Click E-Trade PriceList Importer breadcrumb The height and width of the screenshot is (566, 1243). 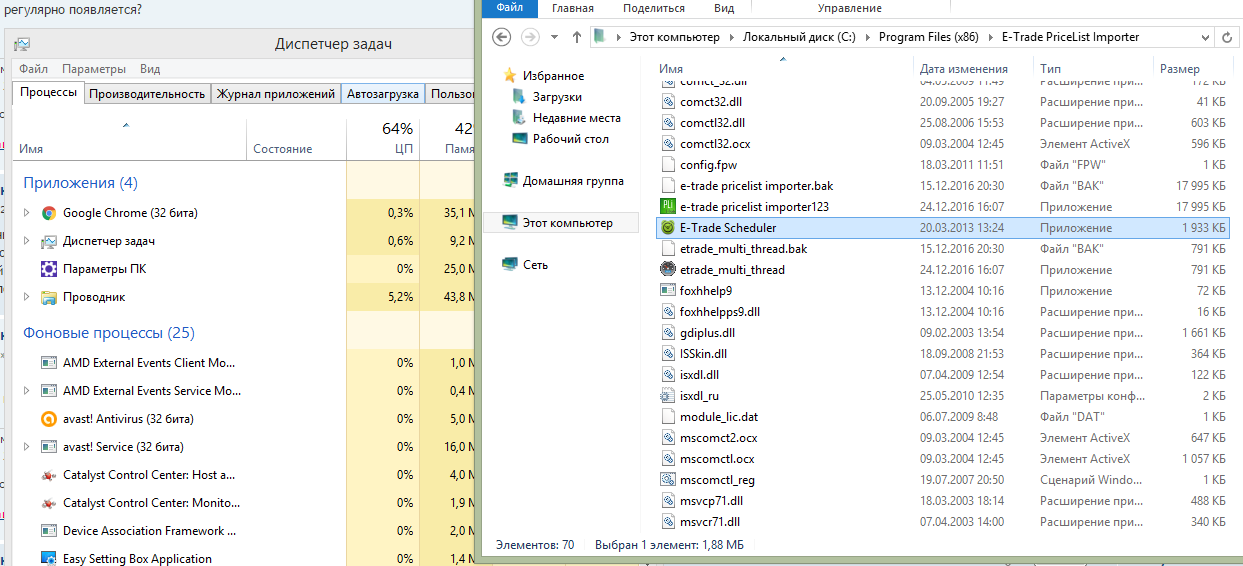click(1069, 37)
